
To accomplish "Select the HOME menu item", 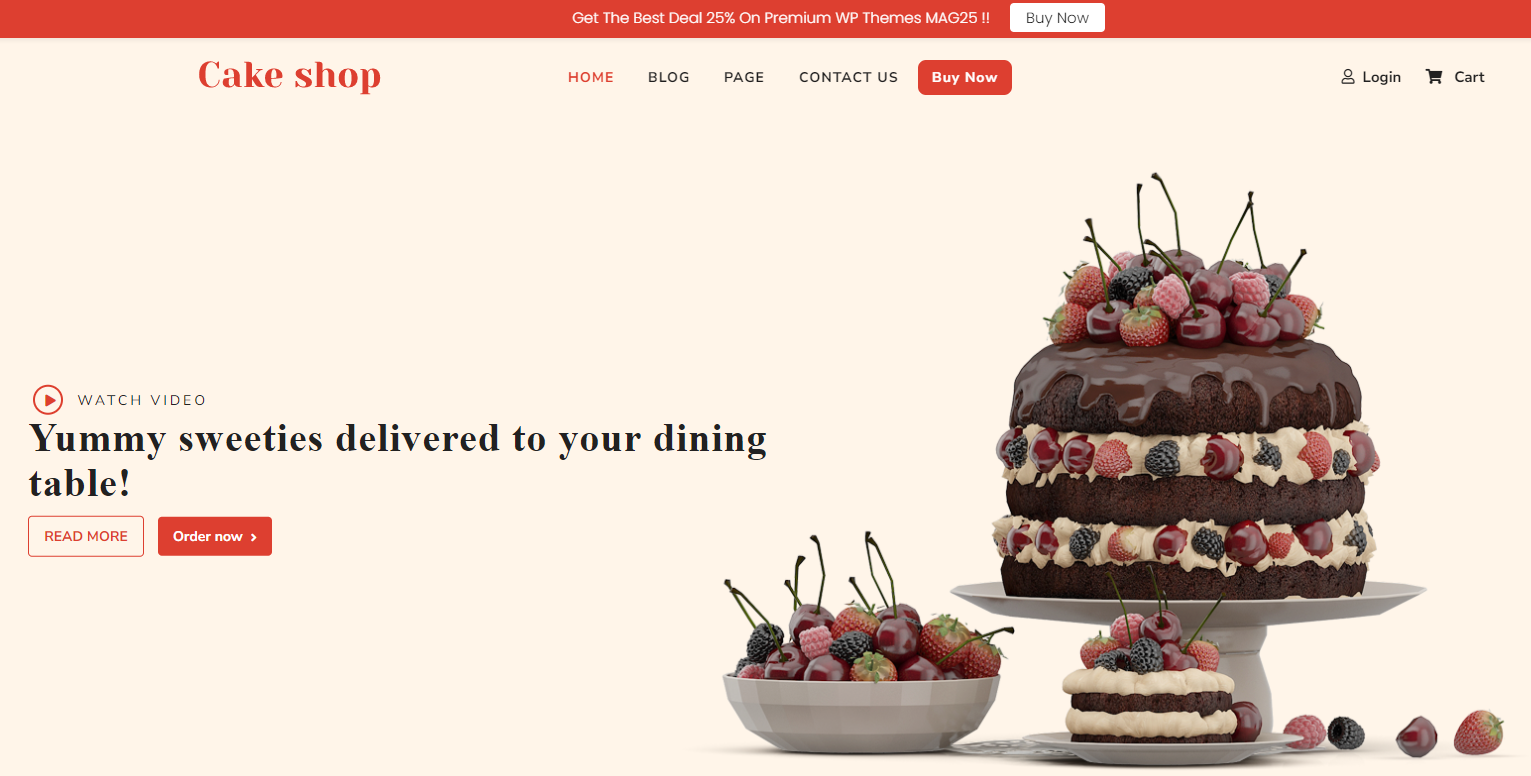I will point(591,77).
